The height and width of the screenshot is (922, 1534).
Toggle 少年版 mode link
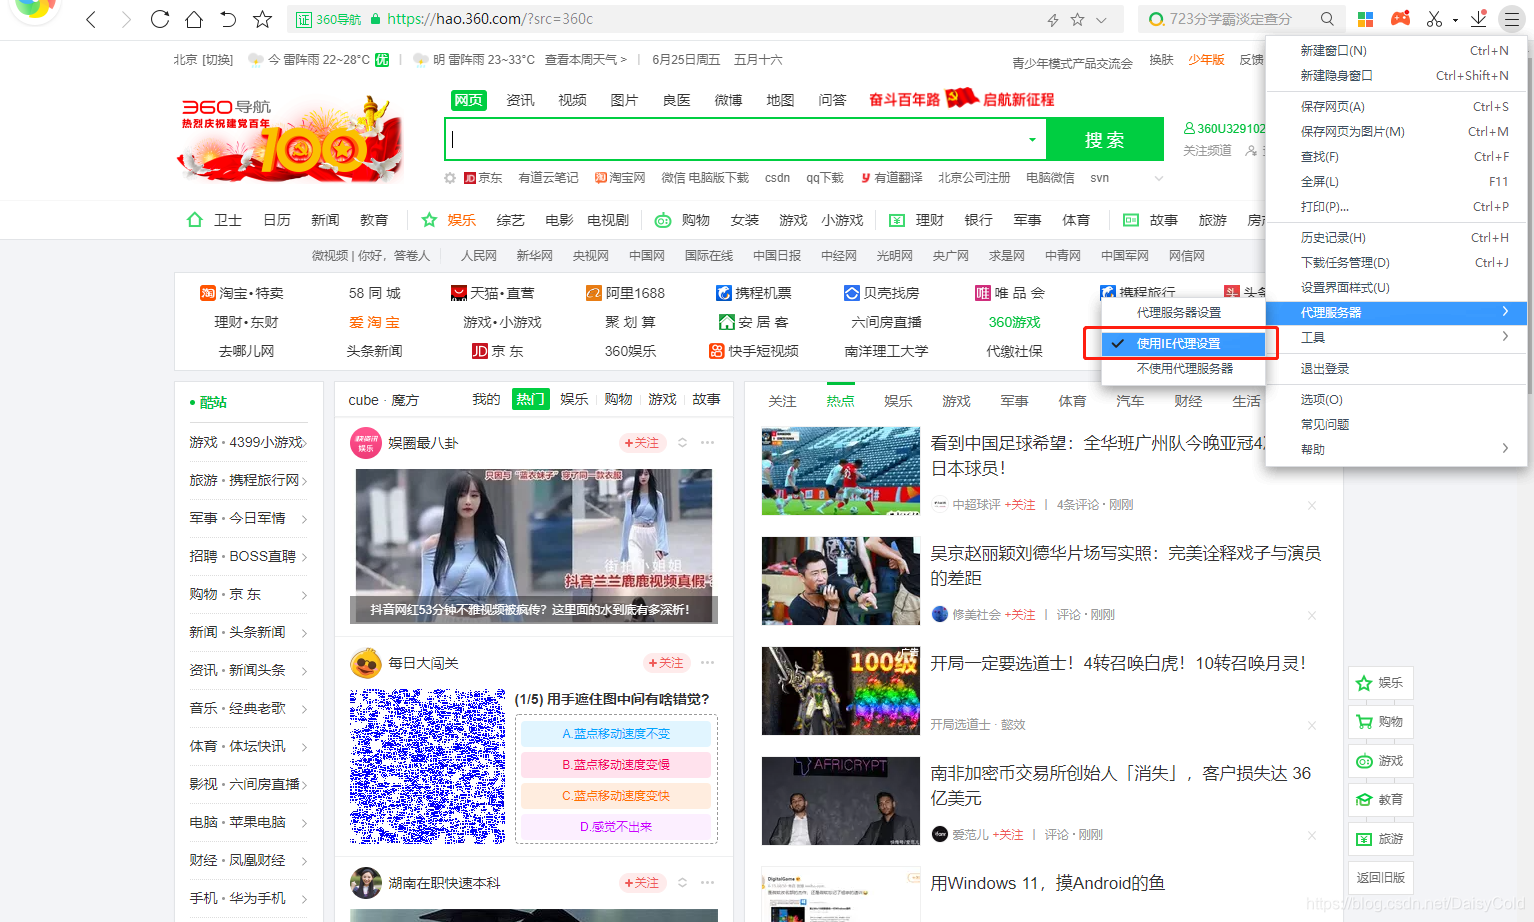point(1206,60)
